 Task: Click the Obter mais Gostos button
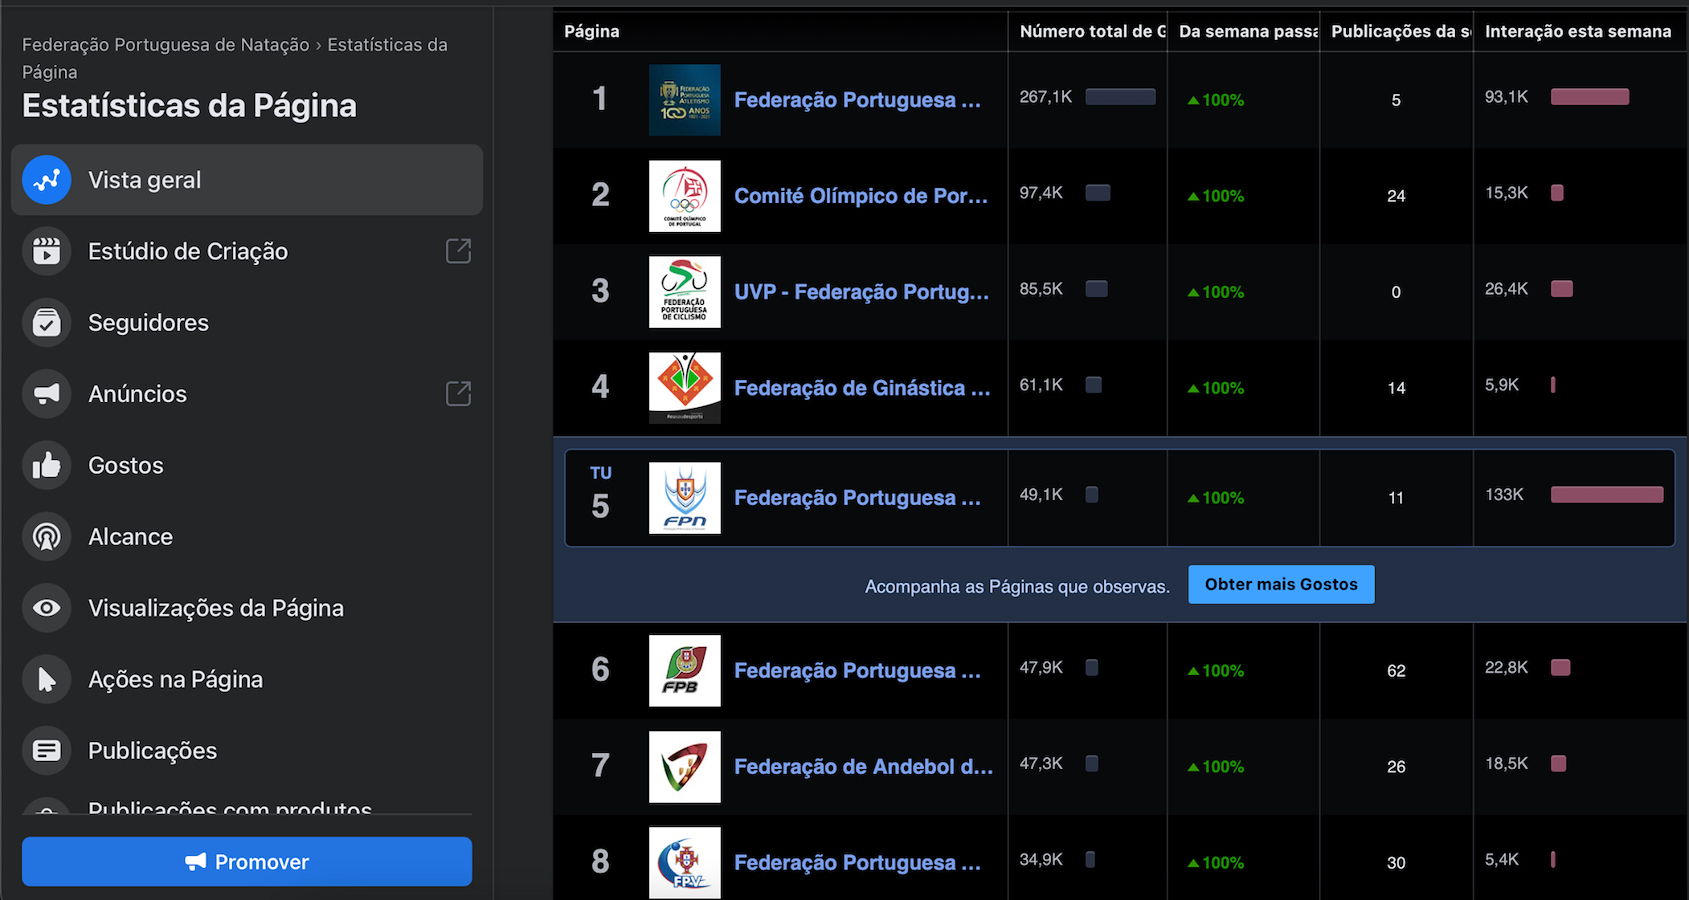(x=1281, y=585)
